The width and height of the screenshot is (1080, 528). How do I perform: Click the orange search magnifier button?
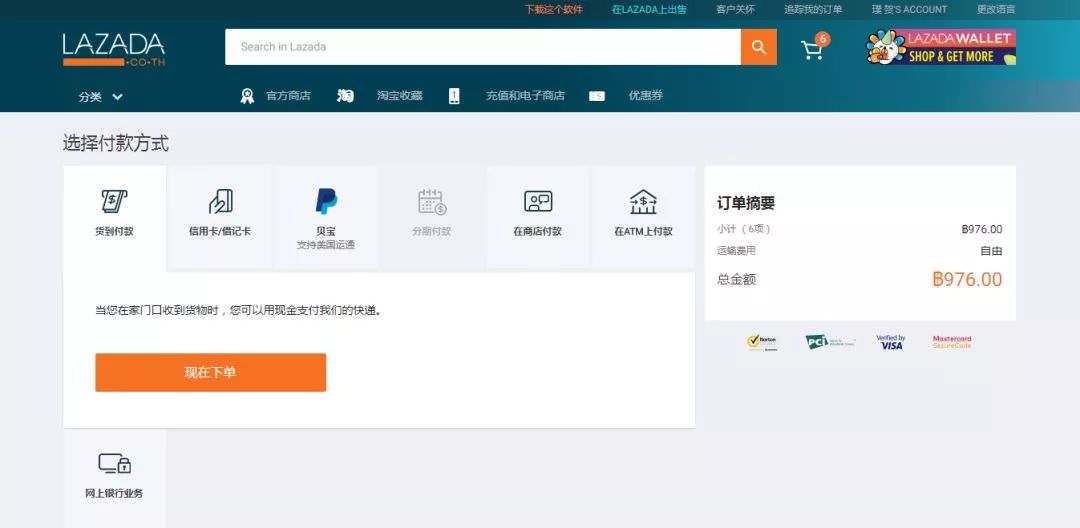point(759,47)
